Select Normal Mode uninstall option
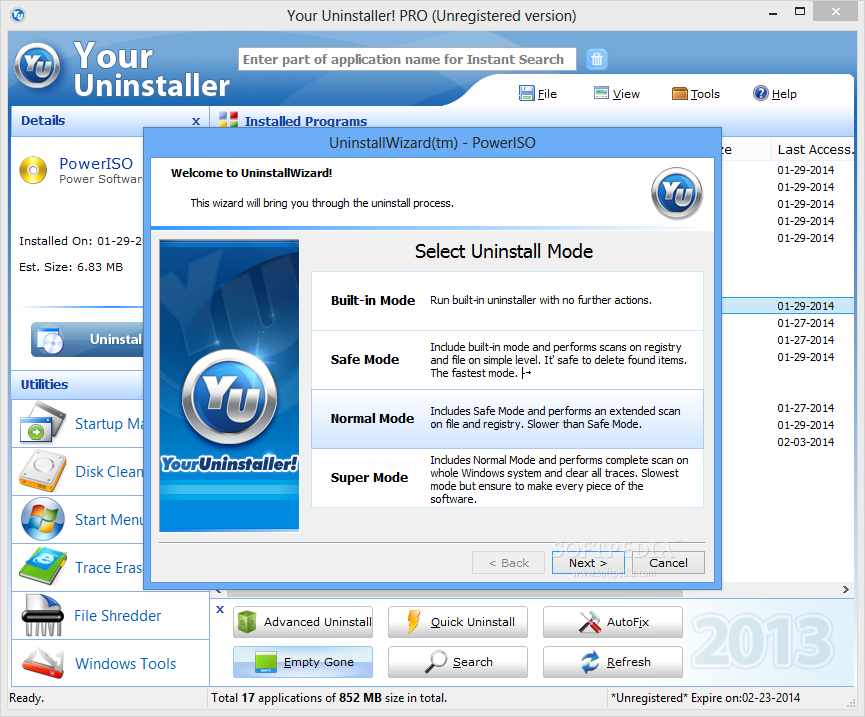Screen dimensions: 865x717 (x=508, y=419)
